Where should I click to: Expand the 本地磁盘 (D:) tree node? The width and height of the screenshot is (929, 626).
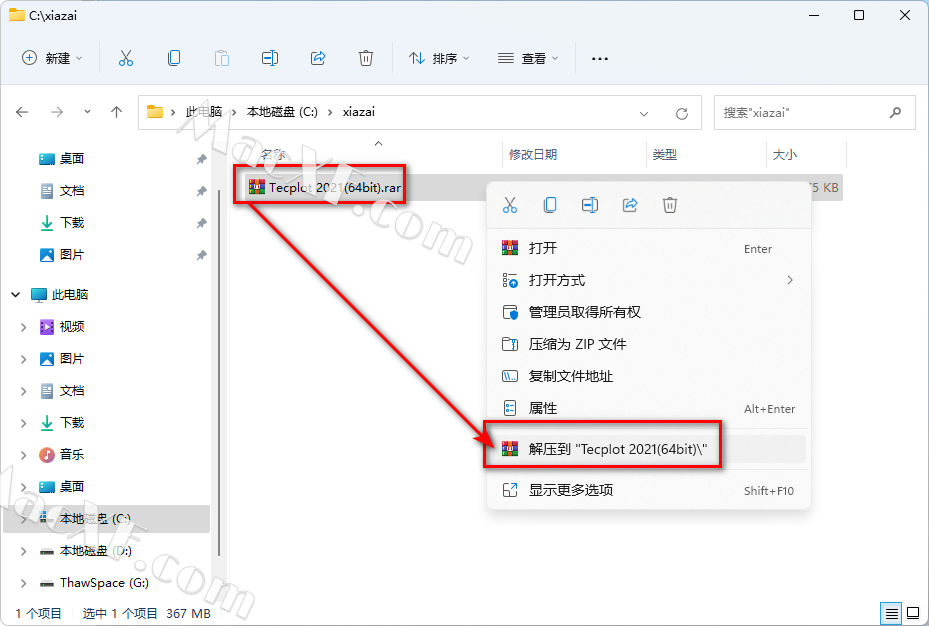(x=24, y=551)
